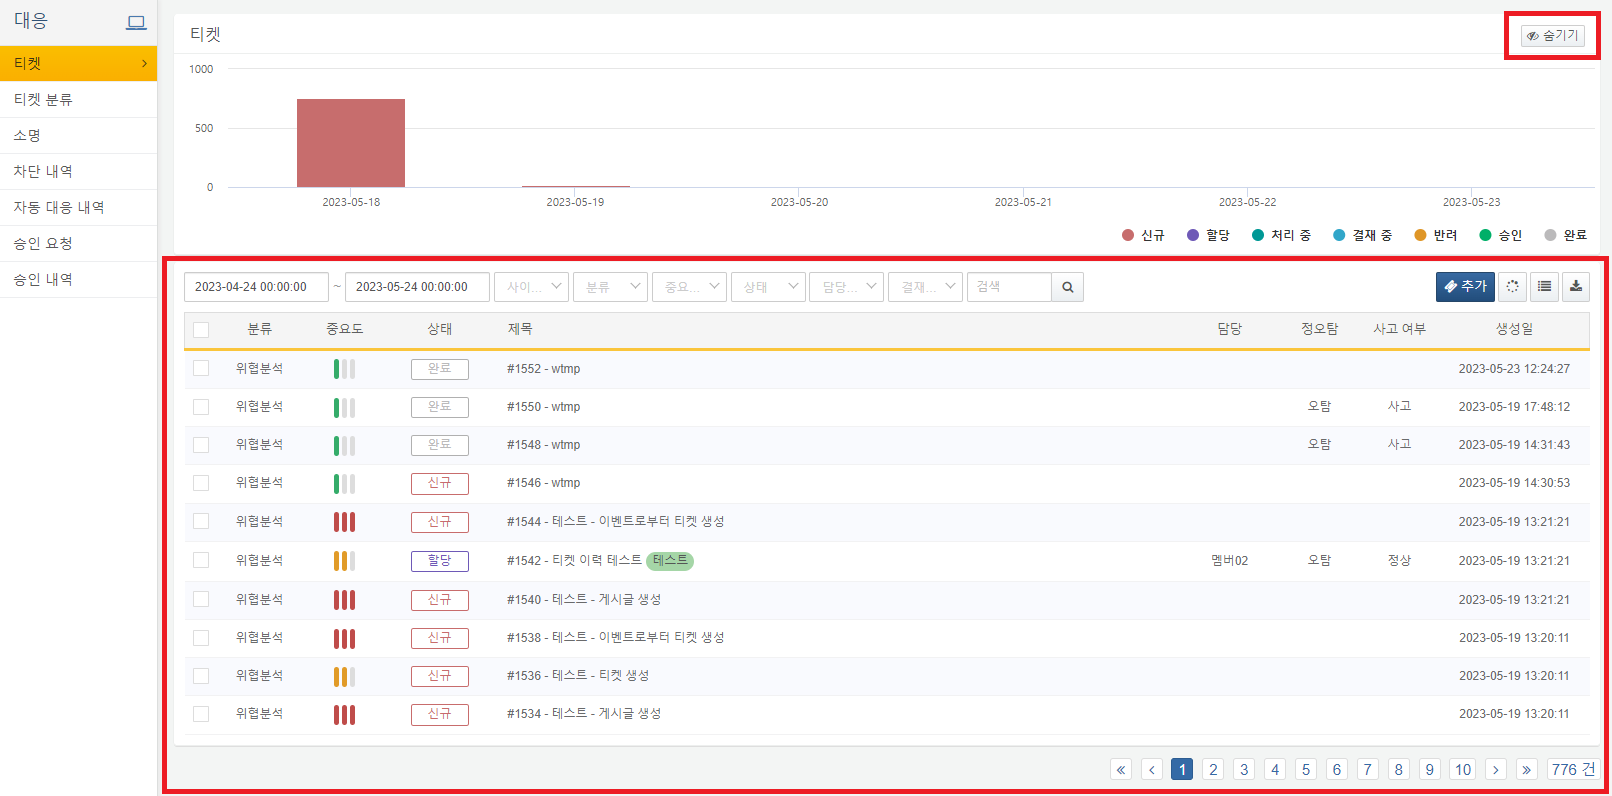Toggle the select-all checkbox in table header
Image resolution: width=1612 pixels, height=796 pixels.
(201, 330)
